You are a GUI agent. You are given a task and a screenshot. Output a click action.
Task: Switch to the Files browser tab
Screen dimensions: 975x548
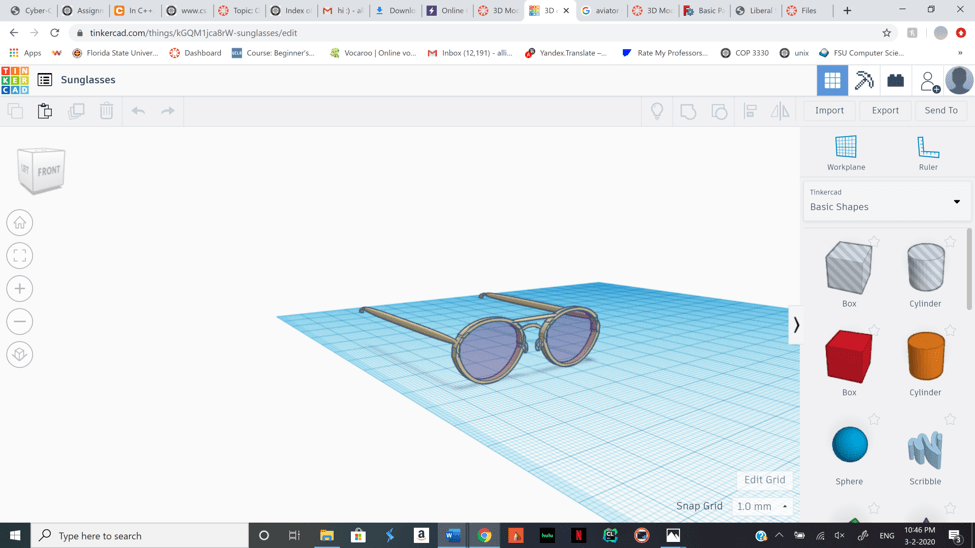pos(807,11)
